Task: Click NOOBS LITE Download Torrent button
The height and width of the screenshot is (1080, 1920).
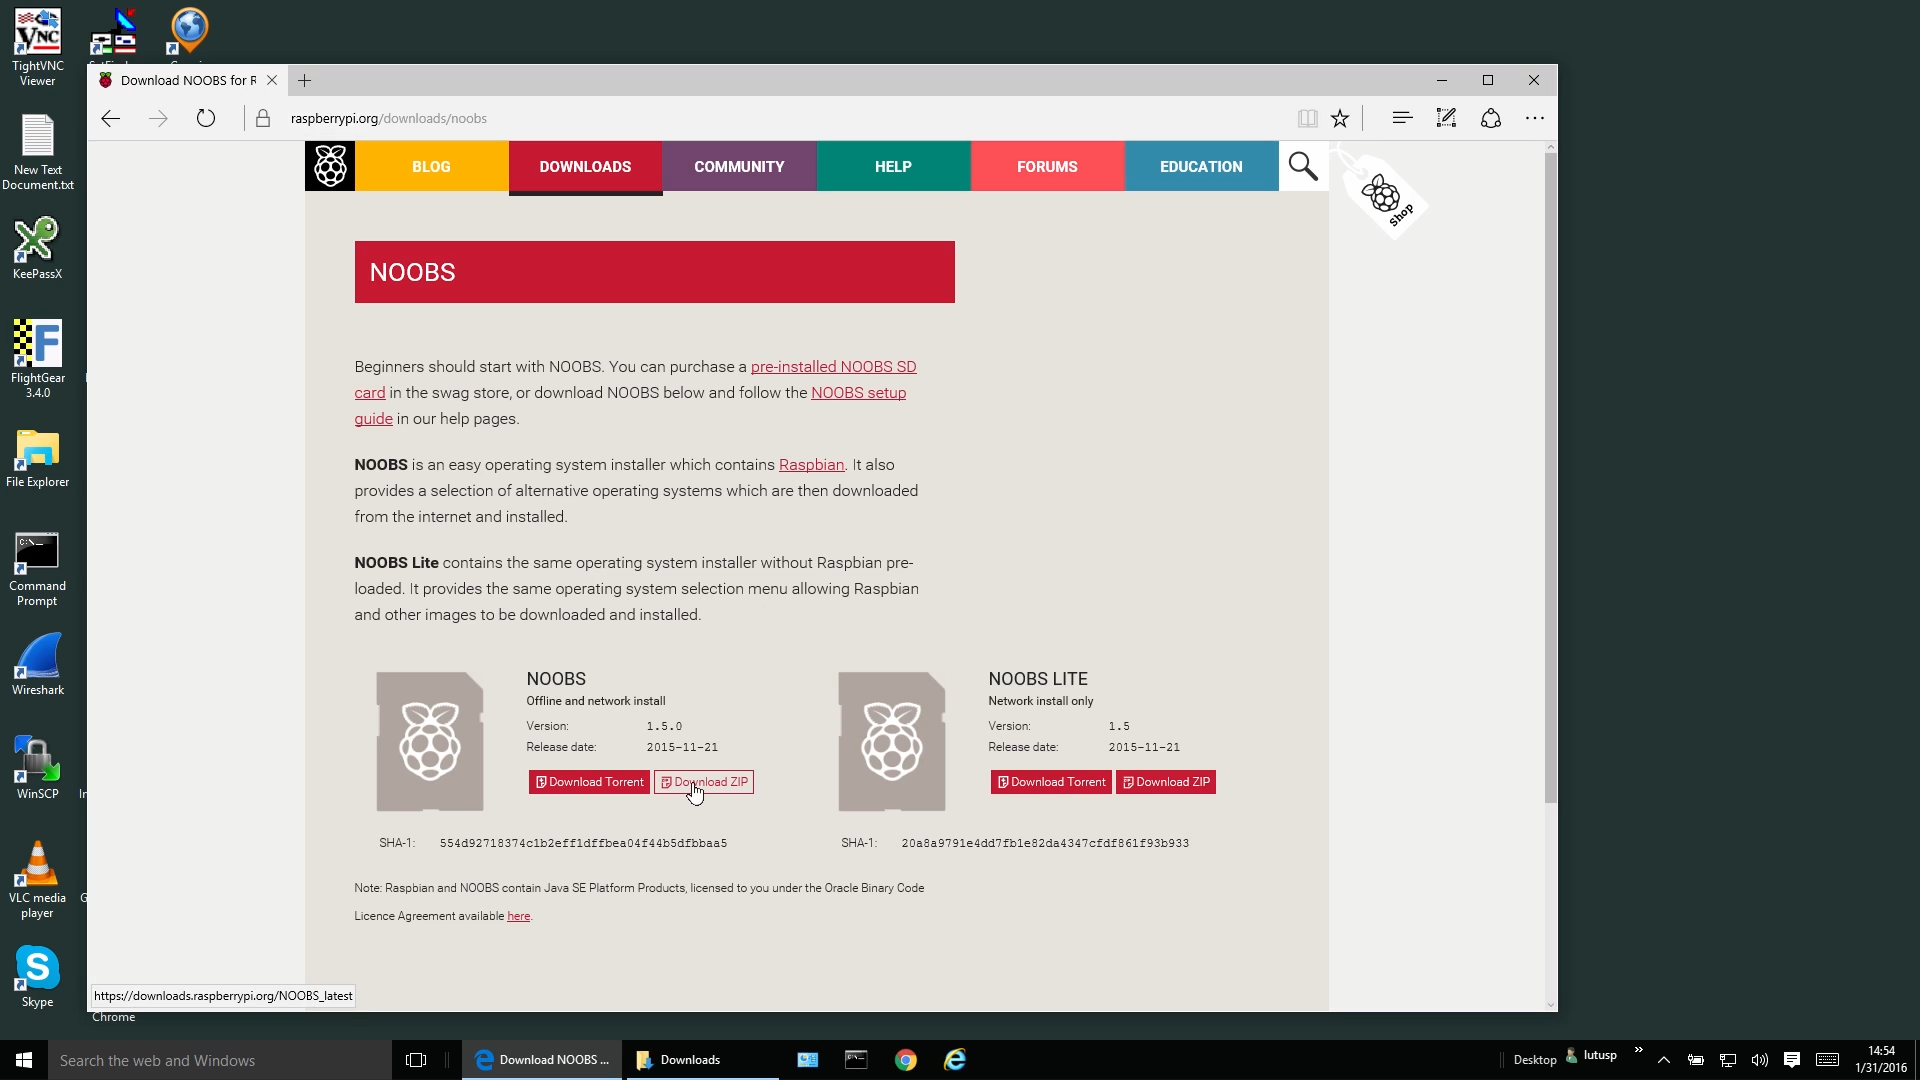Action: coord(1051,782)
